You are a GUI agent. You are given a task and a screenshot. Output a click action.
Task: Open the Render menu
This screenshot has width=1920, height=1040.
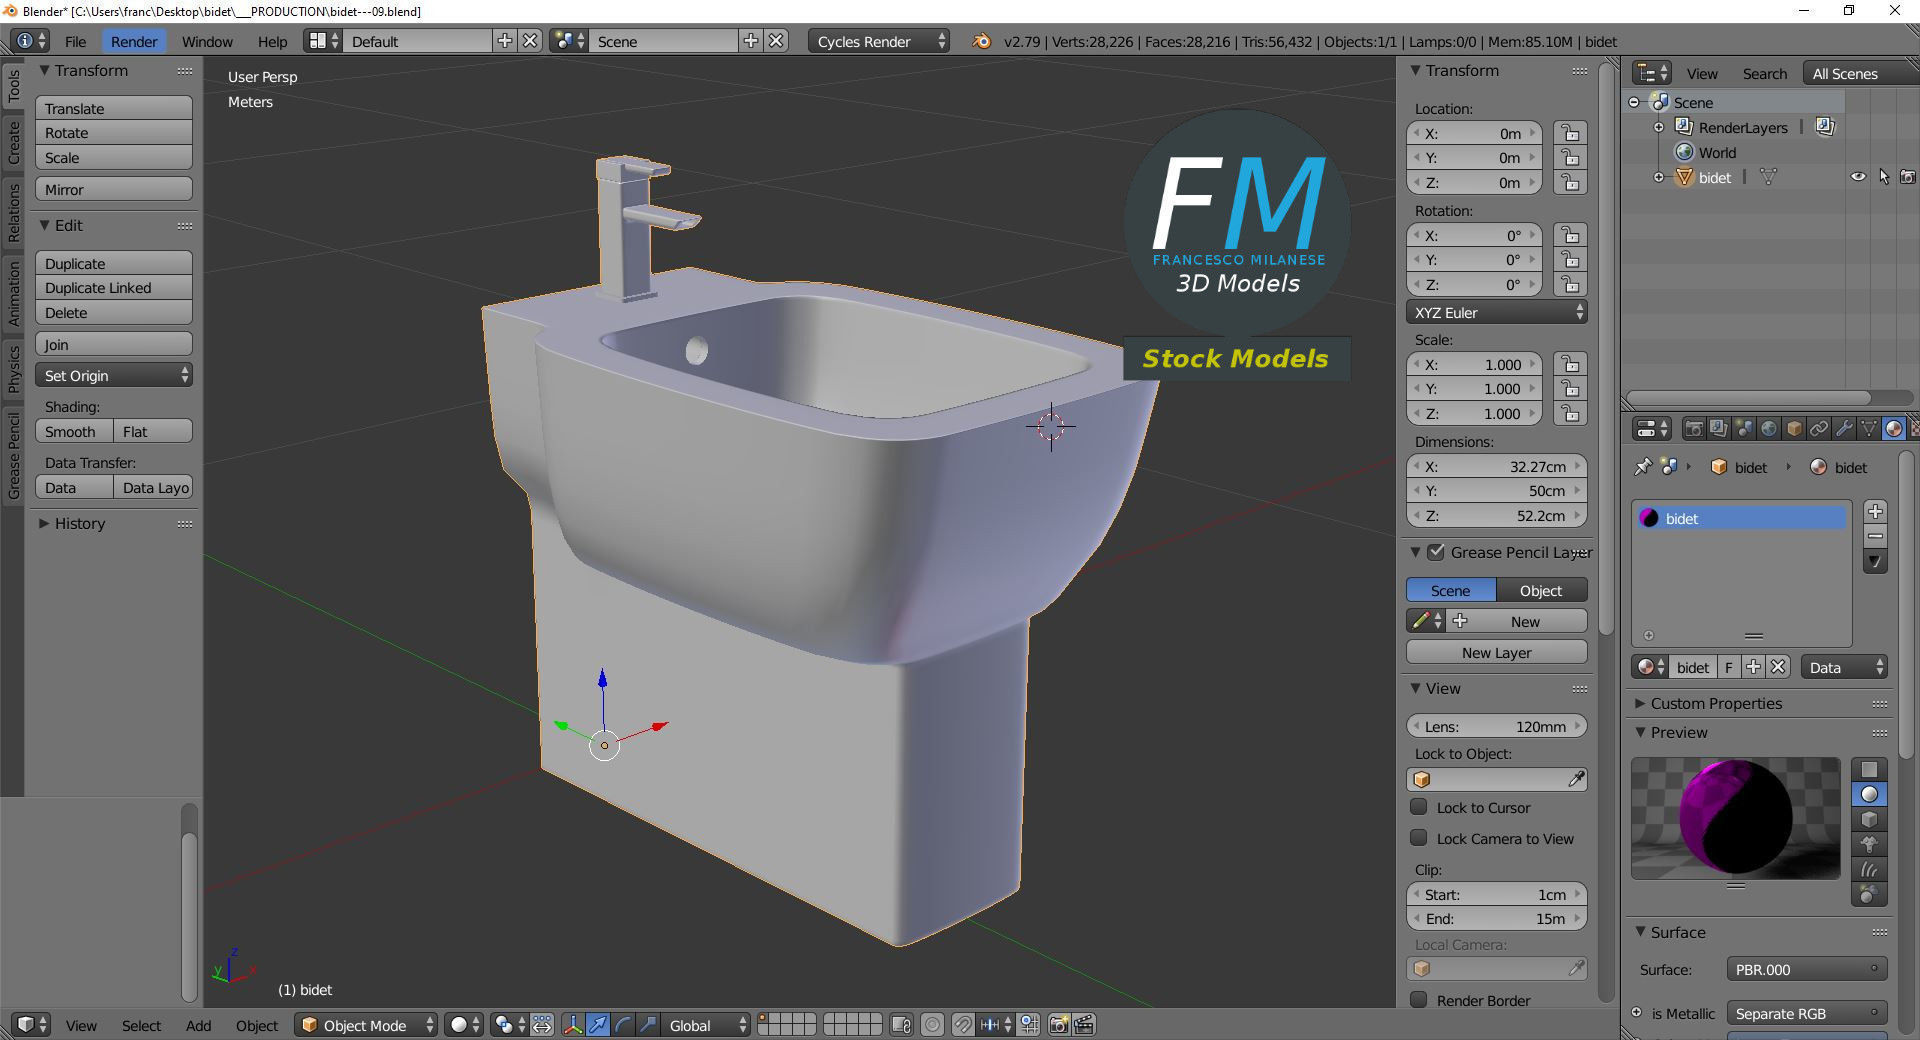click(x=134, y=41)
